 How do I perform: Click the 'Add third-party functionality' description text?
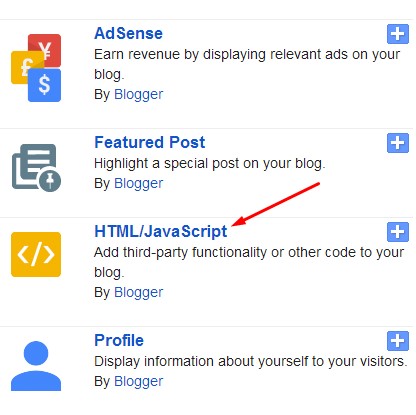[x=249, y=262]
